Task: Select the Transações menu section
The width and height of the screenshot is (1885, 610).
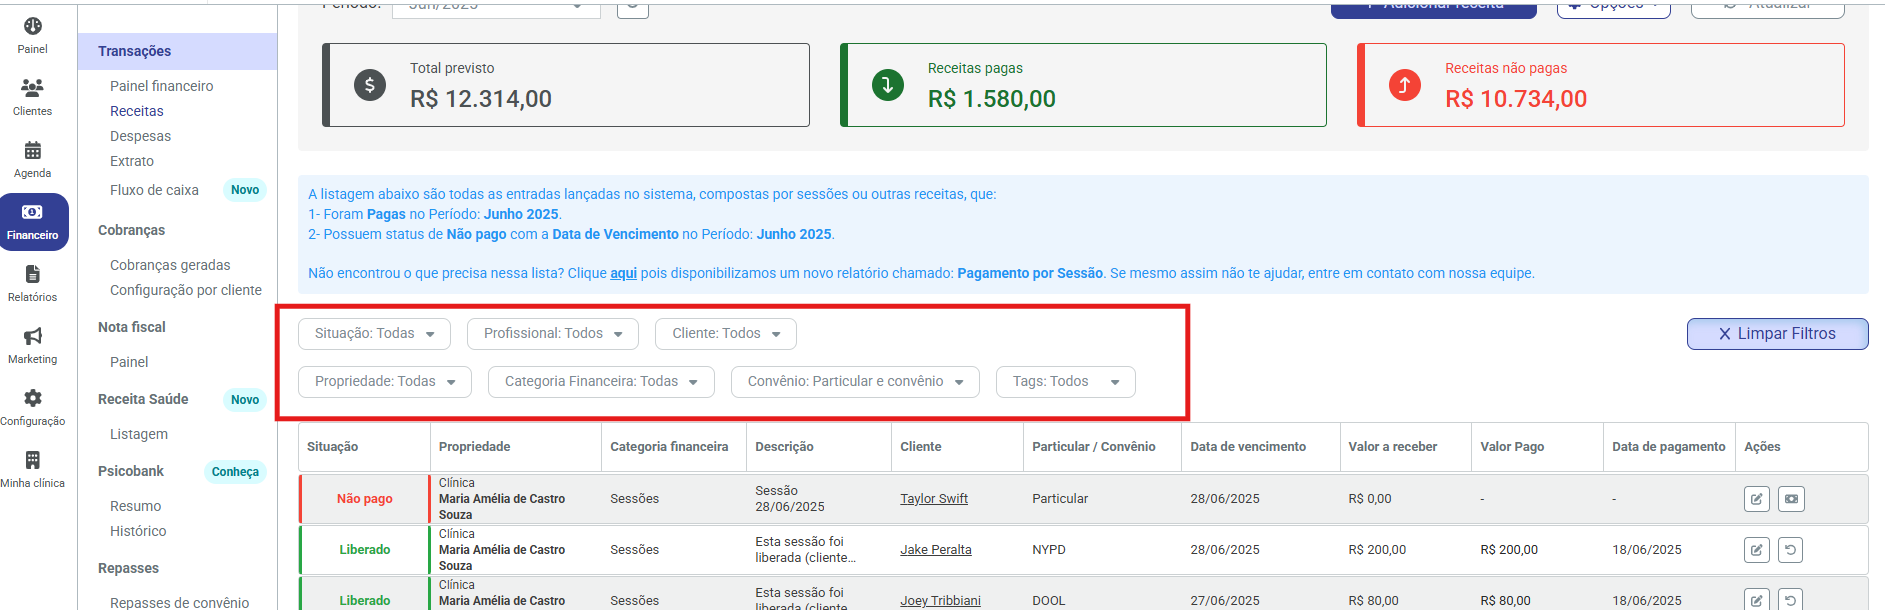Action: click(178, 51)
